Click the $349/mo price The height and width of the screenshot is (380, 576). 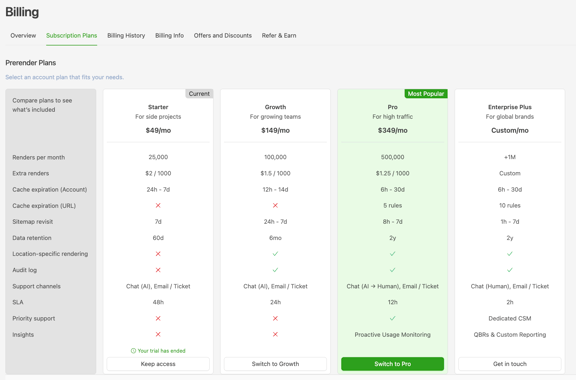[x=392, y=130]
